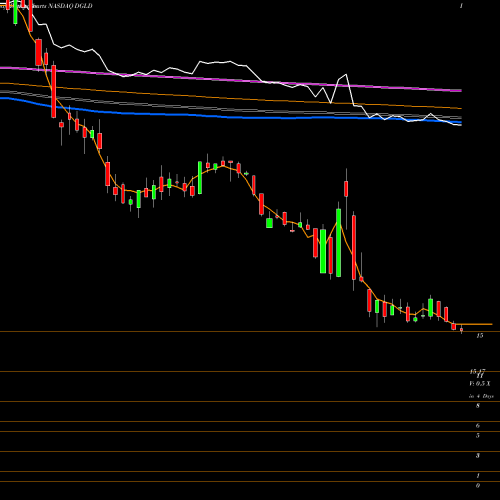Click the "in 4 Days" label

(481, 396)
